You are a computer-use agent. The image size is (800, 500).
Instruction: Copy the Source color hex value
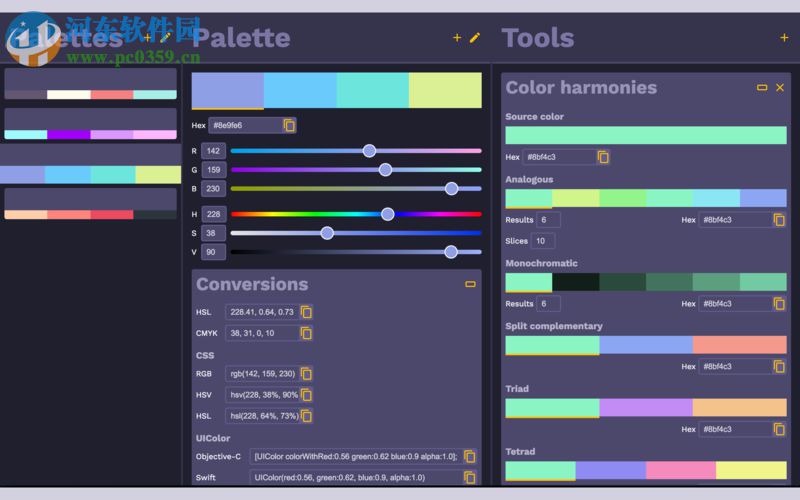603,157
